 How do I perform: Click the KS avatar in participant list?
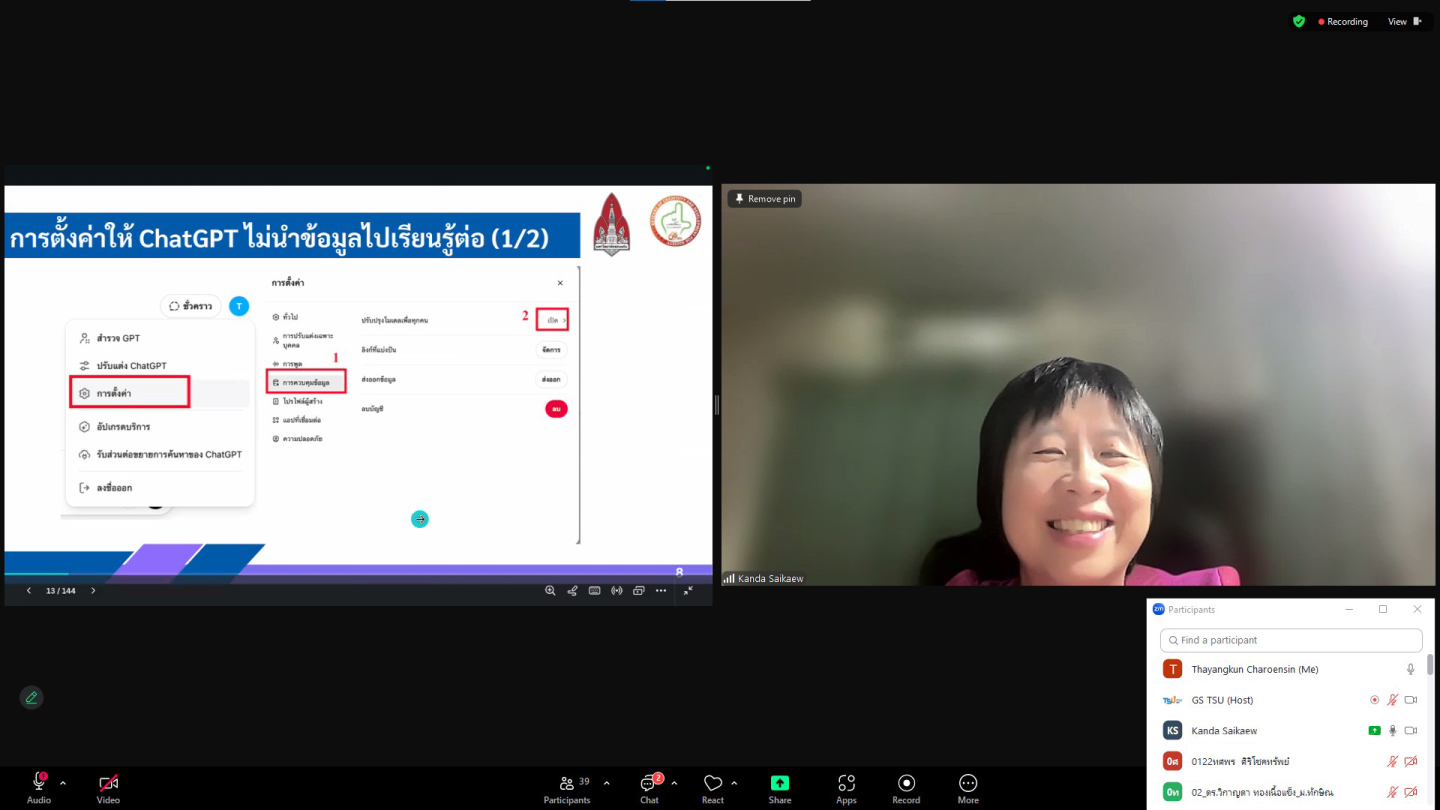click(1172, 730)
